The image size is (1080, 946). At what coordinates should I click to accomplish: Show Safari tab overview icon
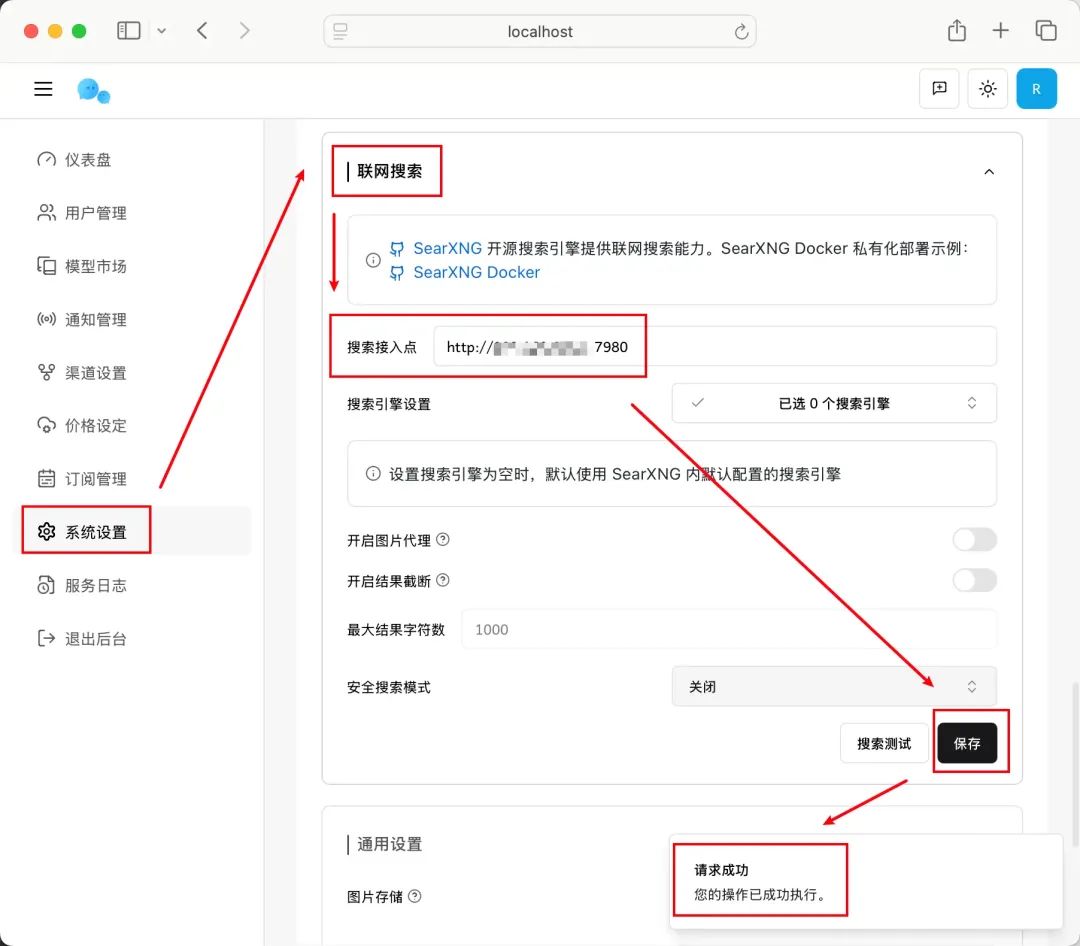1046,31
